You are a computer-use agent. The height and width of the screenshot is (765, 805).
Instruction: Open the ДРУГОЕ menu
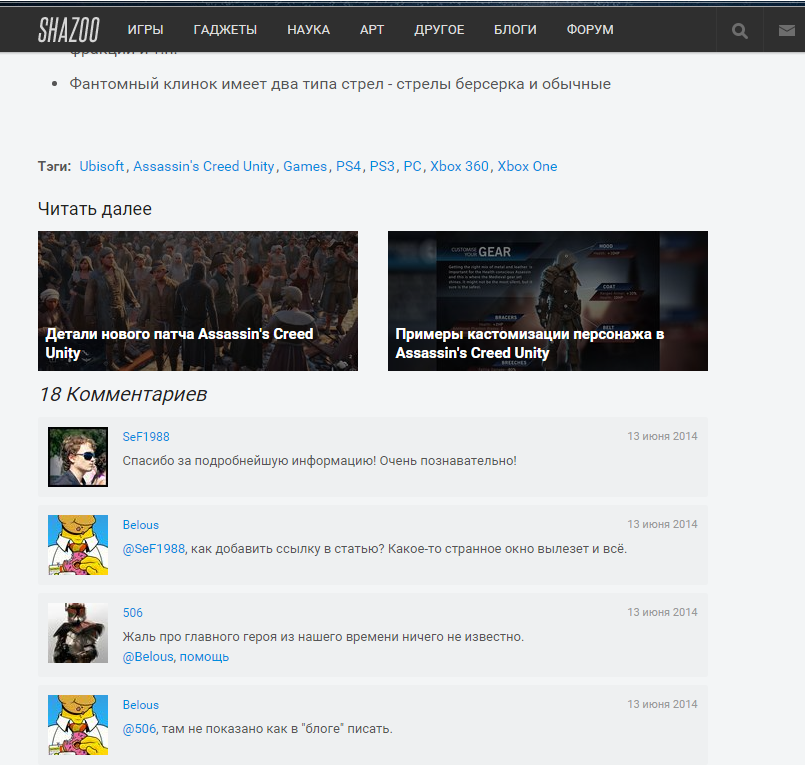click(x=439, y=30)
